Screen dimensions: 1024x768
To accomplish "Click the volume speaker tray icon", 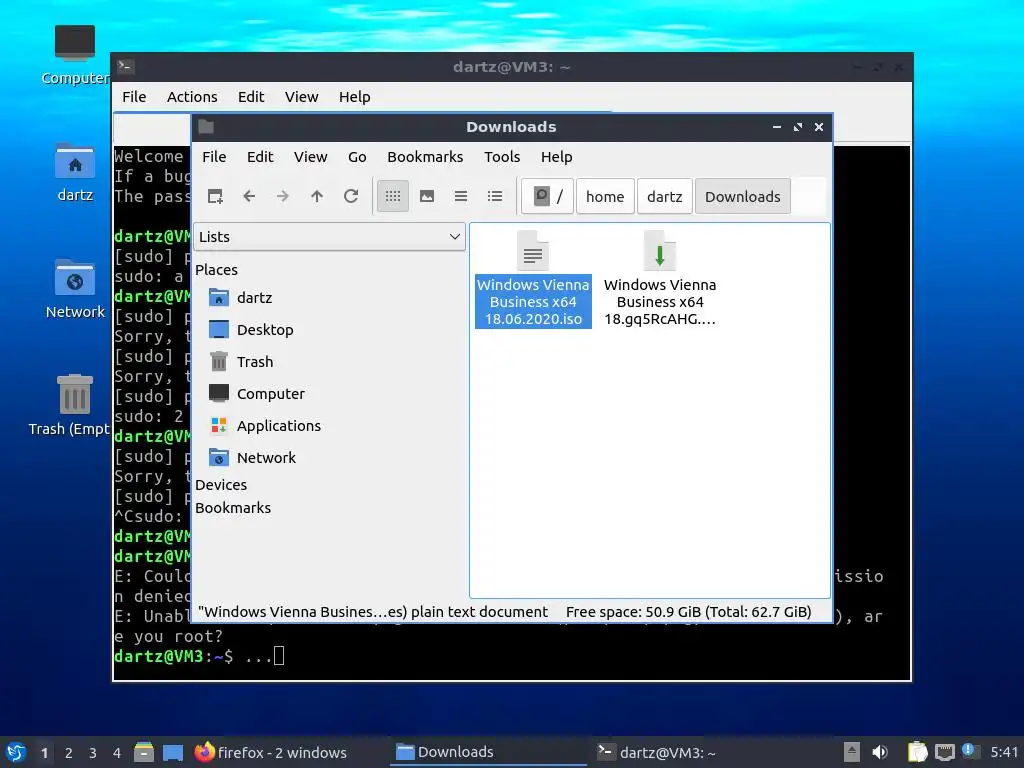I will tap(880, 752).
